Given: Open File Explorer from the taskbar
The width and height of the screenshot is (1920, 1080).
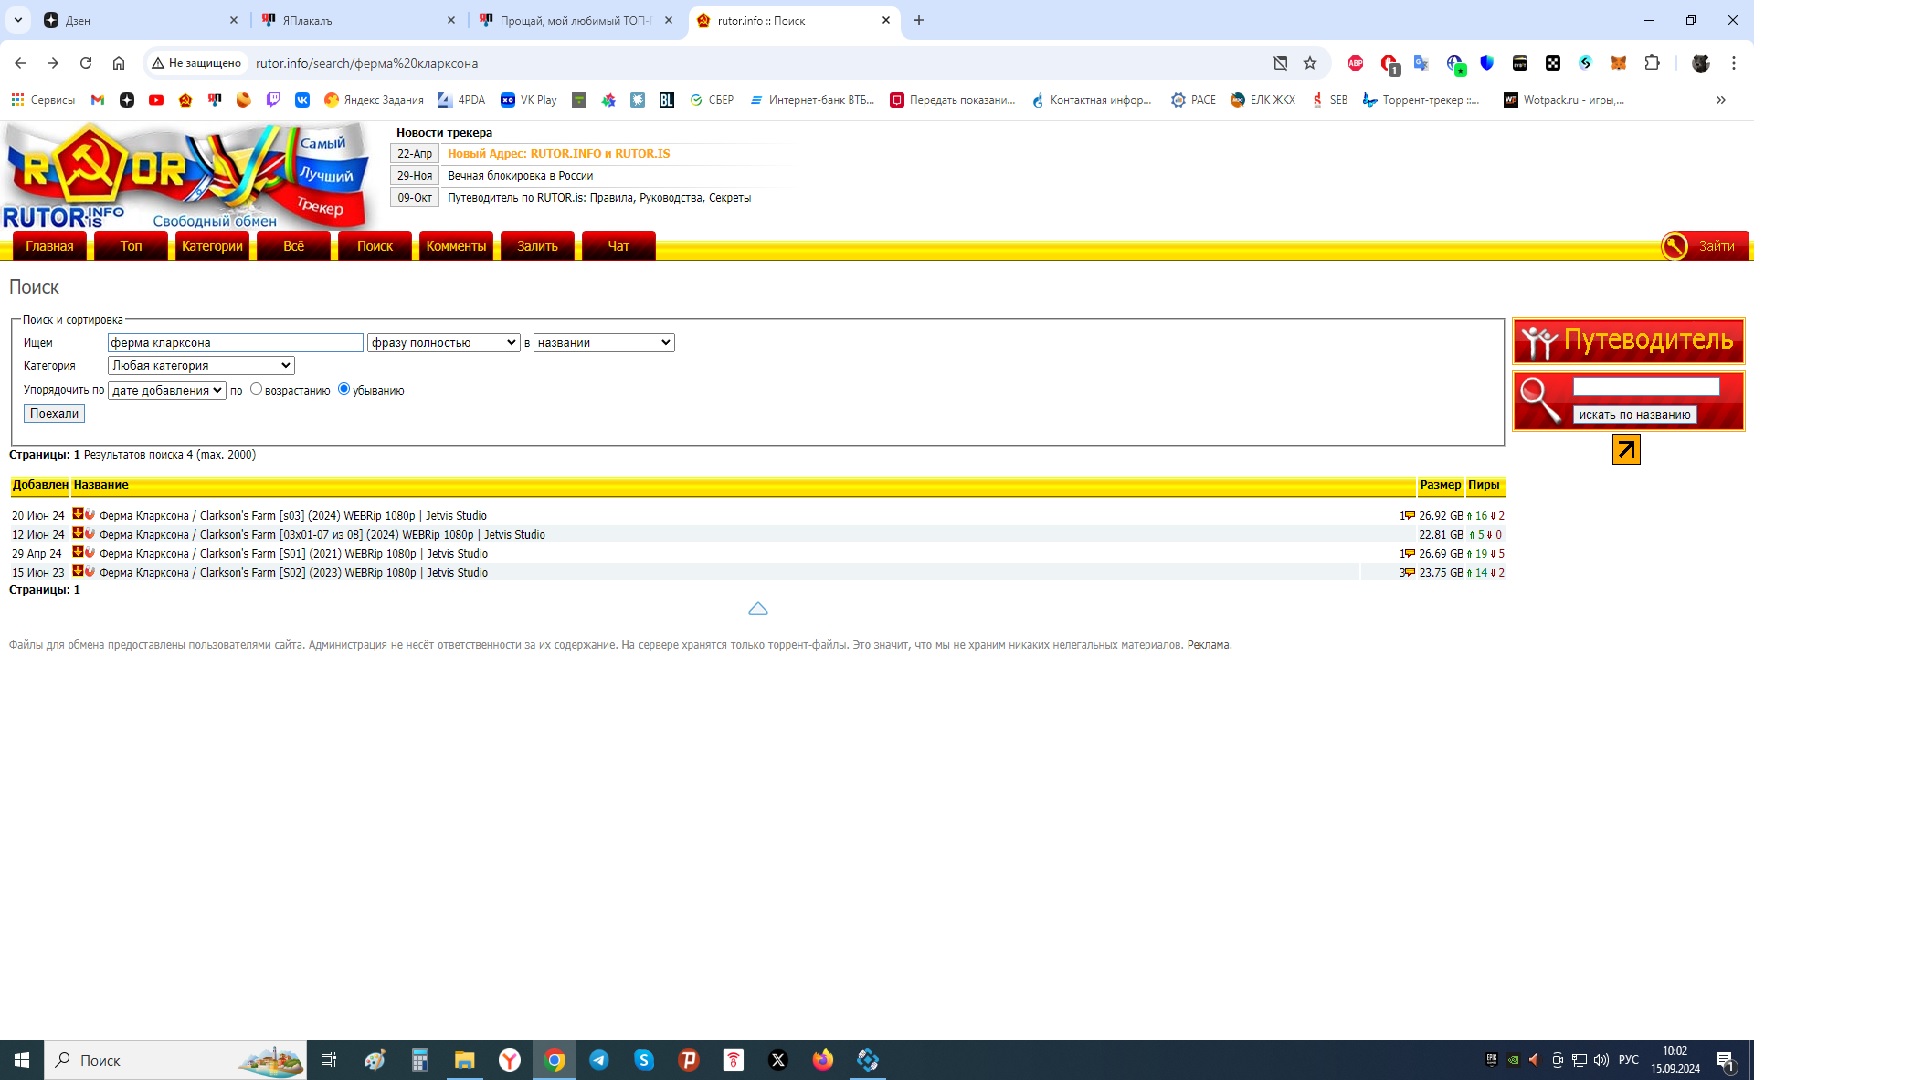Looking at the screenshot, I should point(465,1060).
